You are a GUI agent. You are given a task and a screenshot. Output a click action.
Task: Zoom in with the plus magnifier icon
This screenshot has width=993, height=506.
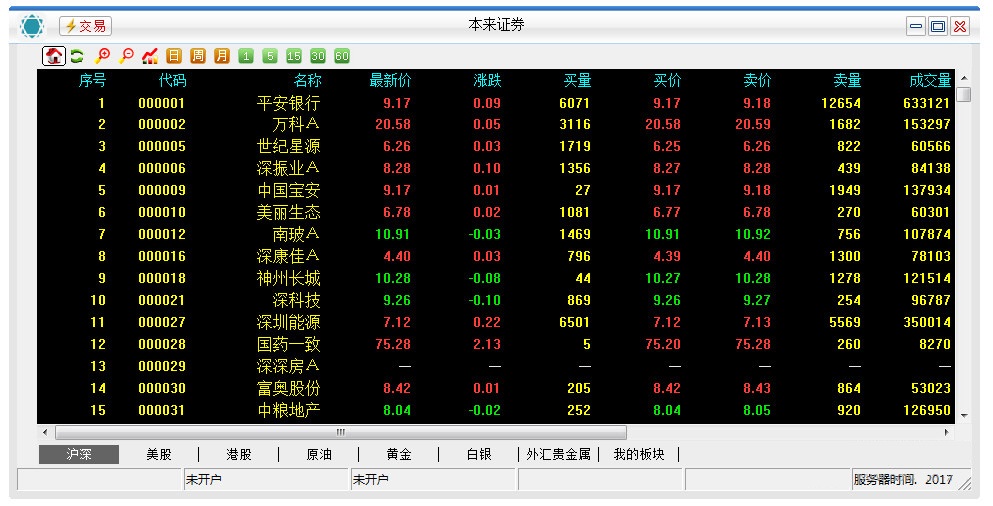point(102,56)
